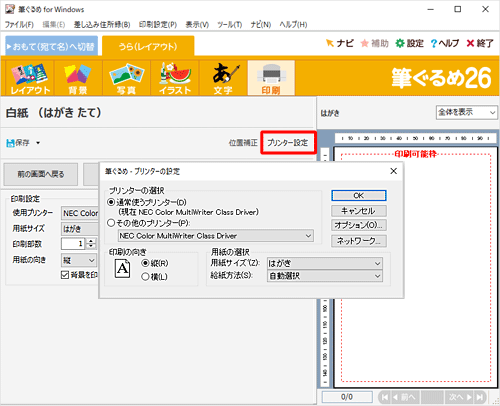Click the 終了 red X exit icon
The image size is (500, 406).
tap(480, 43)
